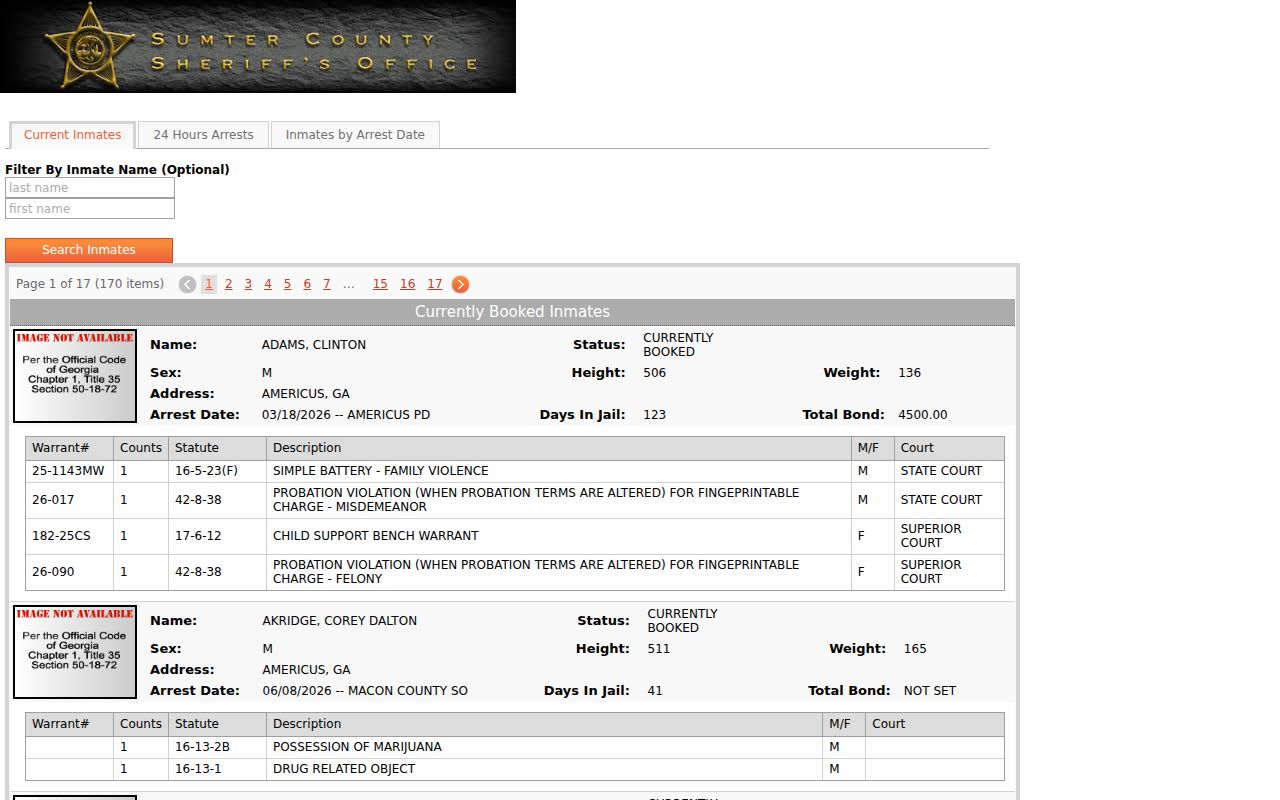
Task: Click statute 16-5-23(F)
Action: [x=206, y=471]
